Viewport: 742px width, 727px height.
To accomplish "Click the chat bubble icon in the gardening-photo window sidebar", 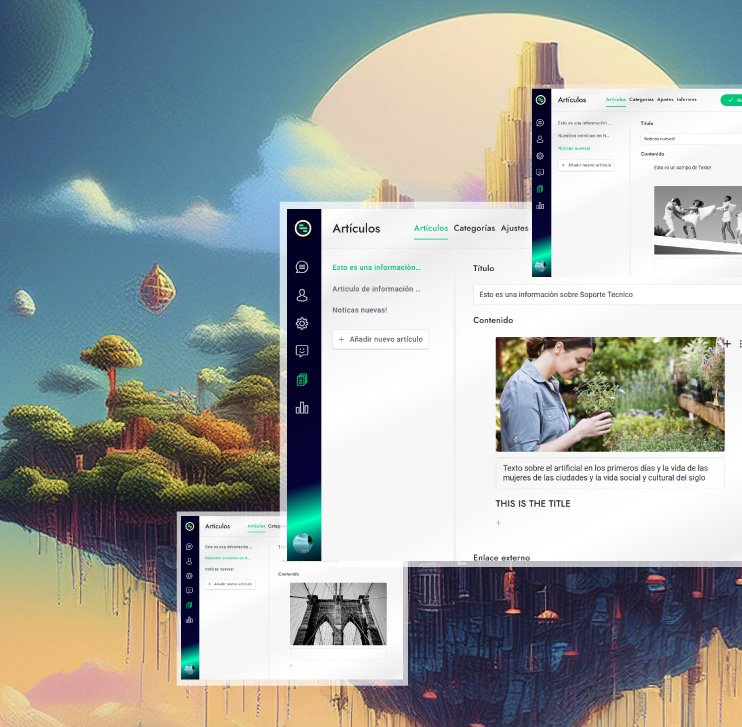I will click(x=302, y=267).
